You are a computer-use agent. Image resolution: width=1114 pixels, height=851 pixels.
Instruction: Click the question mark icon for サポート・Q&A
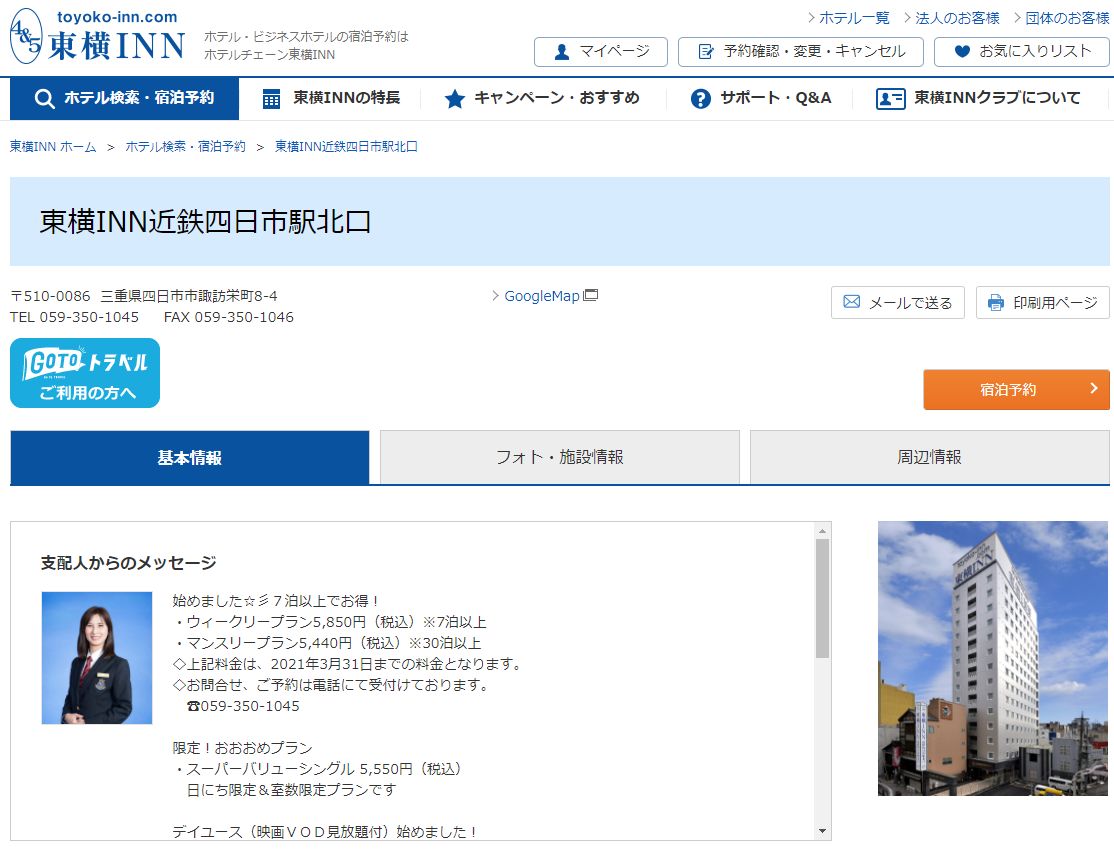701,99
